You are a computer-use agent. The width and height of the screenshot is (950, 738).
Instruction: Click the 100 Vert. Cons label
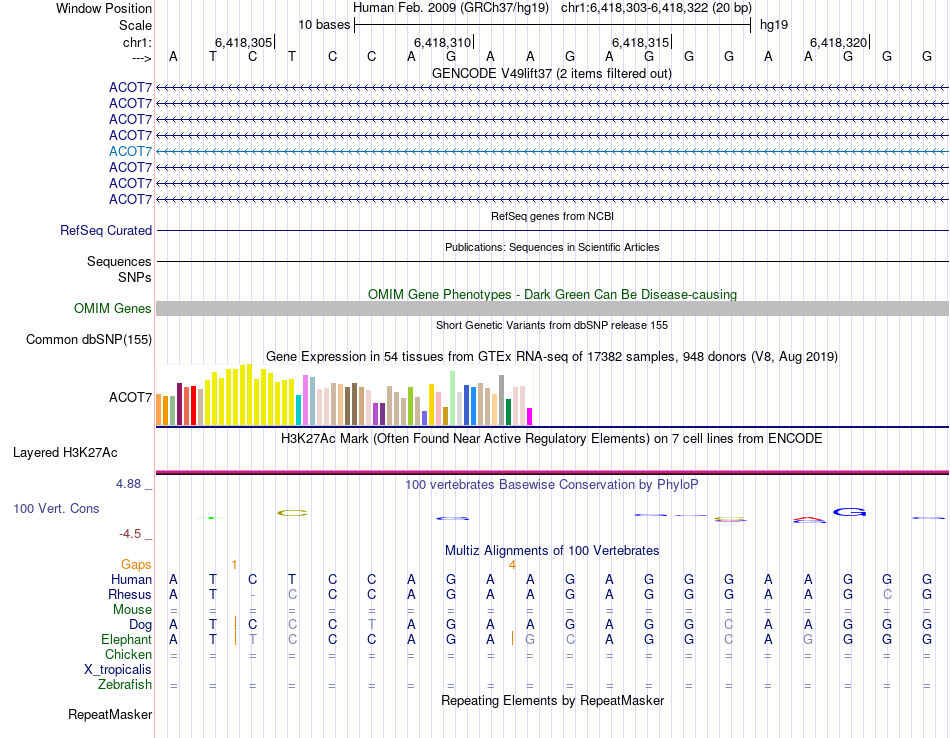click(x=56, y=509)
